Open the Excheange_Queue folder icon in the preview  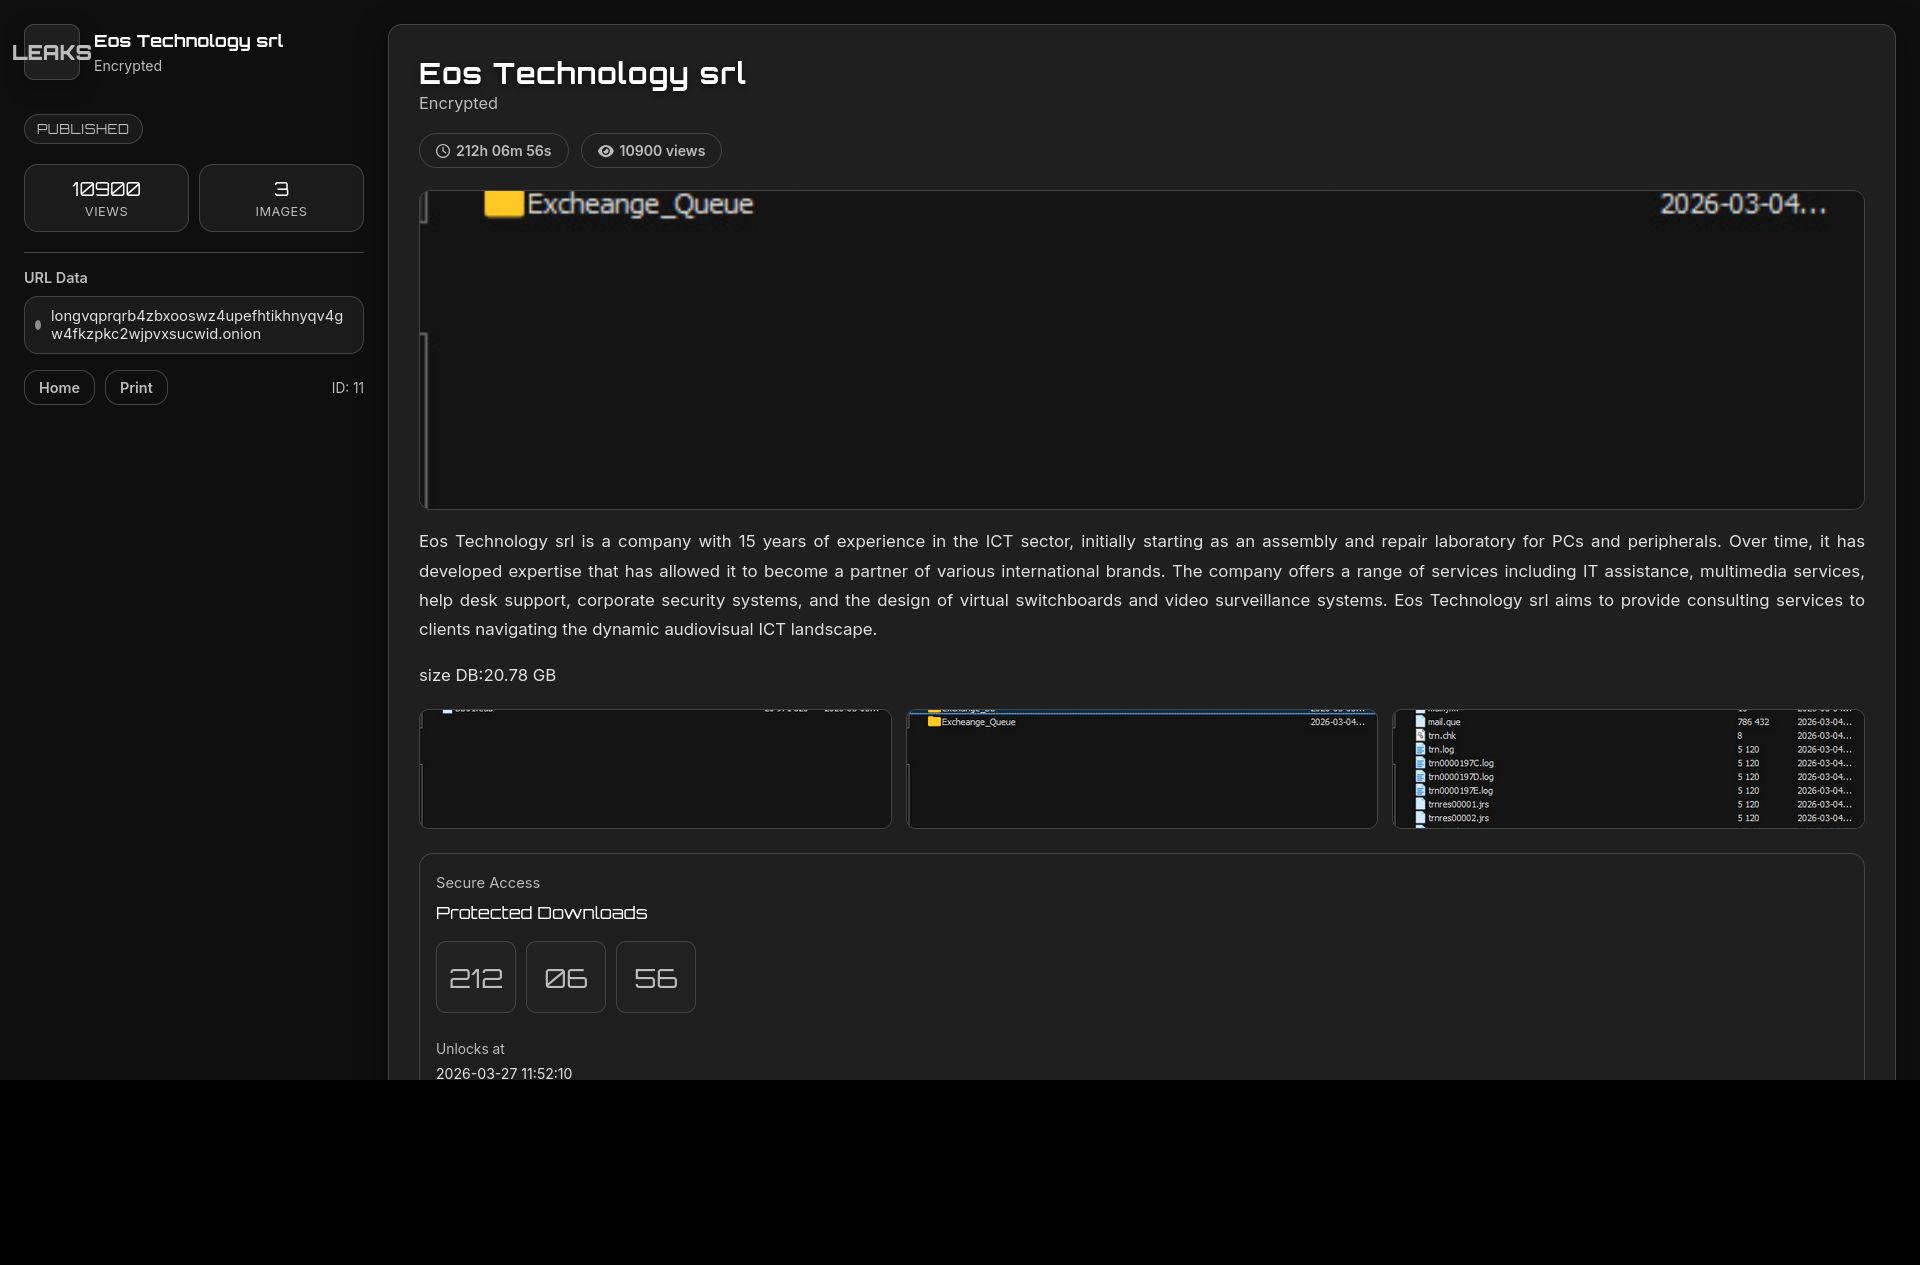point(503,204)
